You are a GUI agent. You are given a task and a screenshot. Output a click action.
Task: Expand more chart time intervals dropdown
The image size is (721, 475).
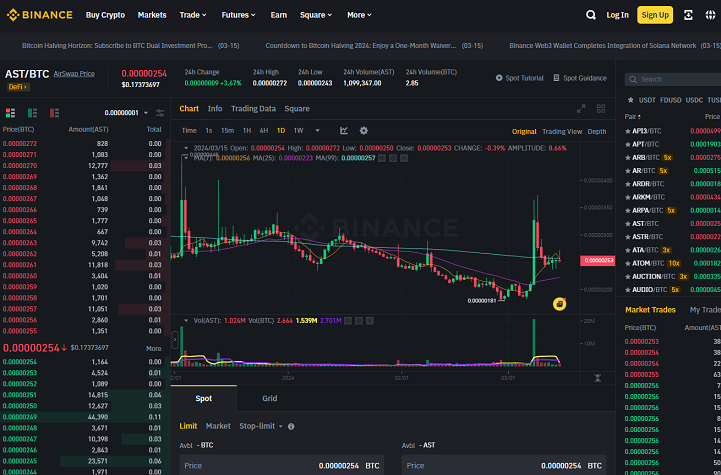317,131
